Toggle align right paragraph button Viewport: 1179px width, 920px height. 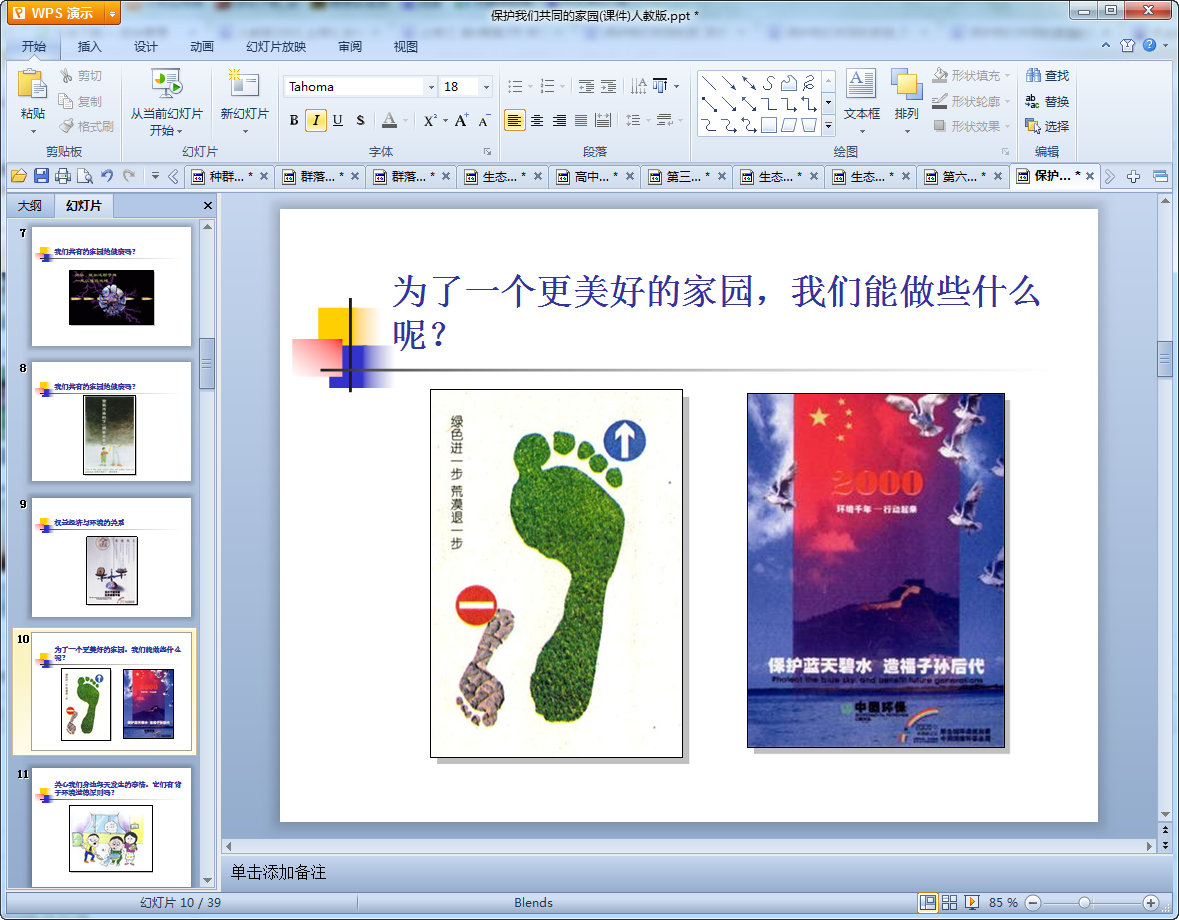(x=559, y=120)
